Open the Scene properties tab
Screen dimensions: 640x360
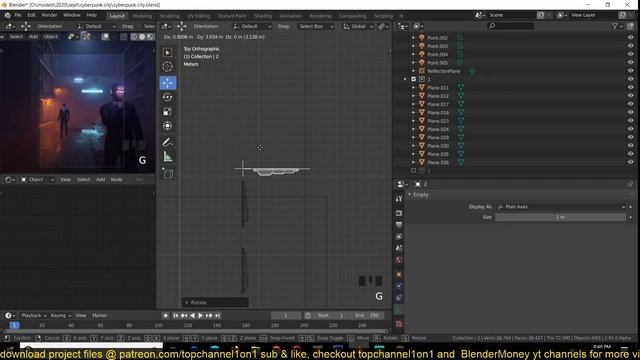399,248
